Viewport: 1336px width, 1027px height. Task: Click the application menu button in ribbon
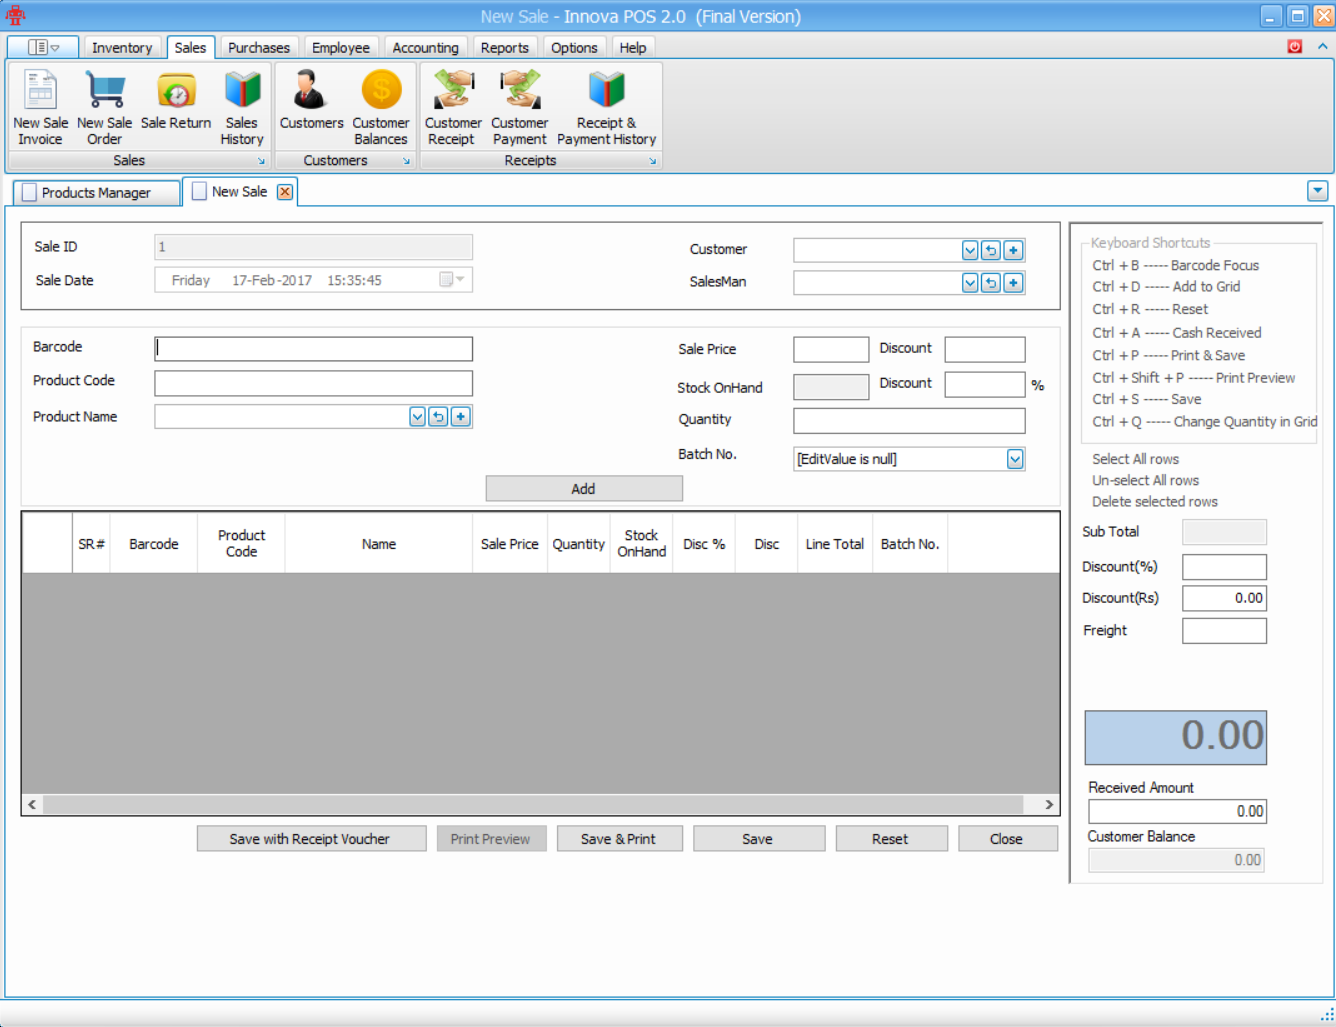pyautogui.click(x=43, y=47)
